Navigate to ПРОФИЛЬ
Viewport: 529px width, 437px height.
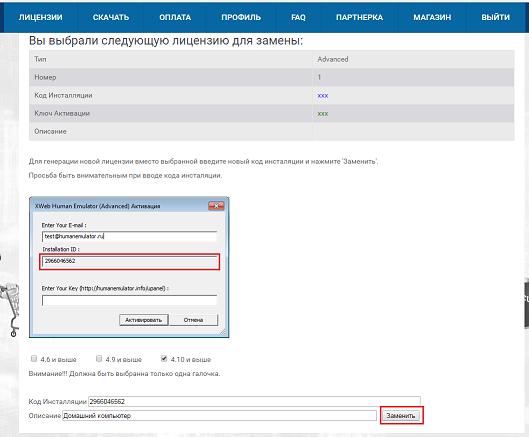pos(241,17)
